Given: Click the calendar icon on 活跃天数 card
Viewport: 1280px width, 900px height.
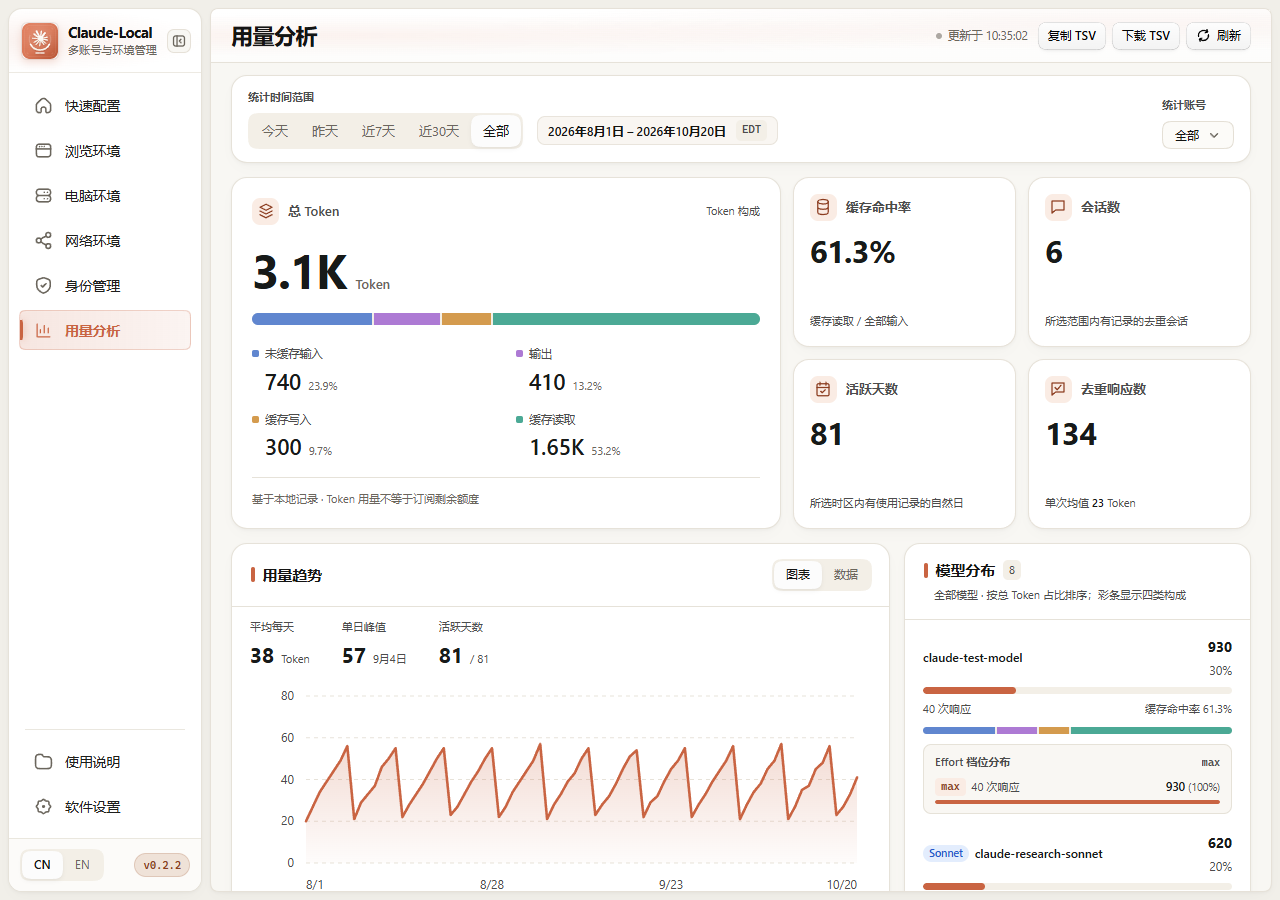Looking at the screenshot, I should (x=823, y=389).
